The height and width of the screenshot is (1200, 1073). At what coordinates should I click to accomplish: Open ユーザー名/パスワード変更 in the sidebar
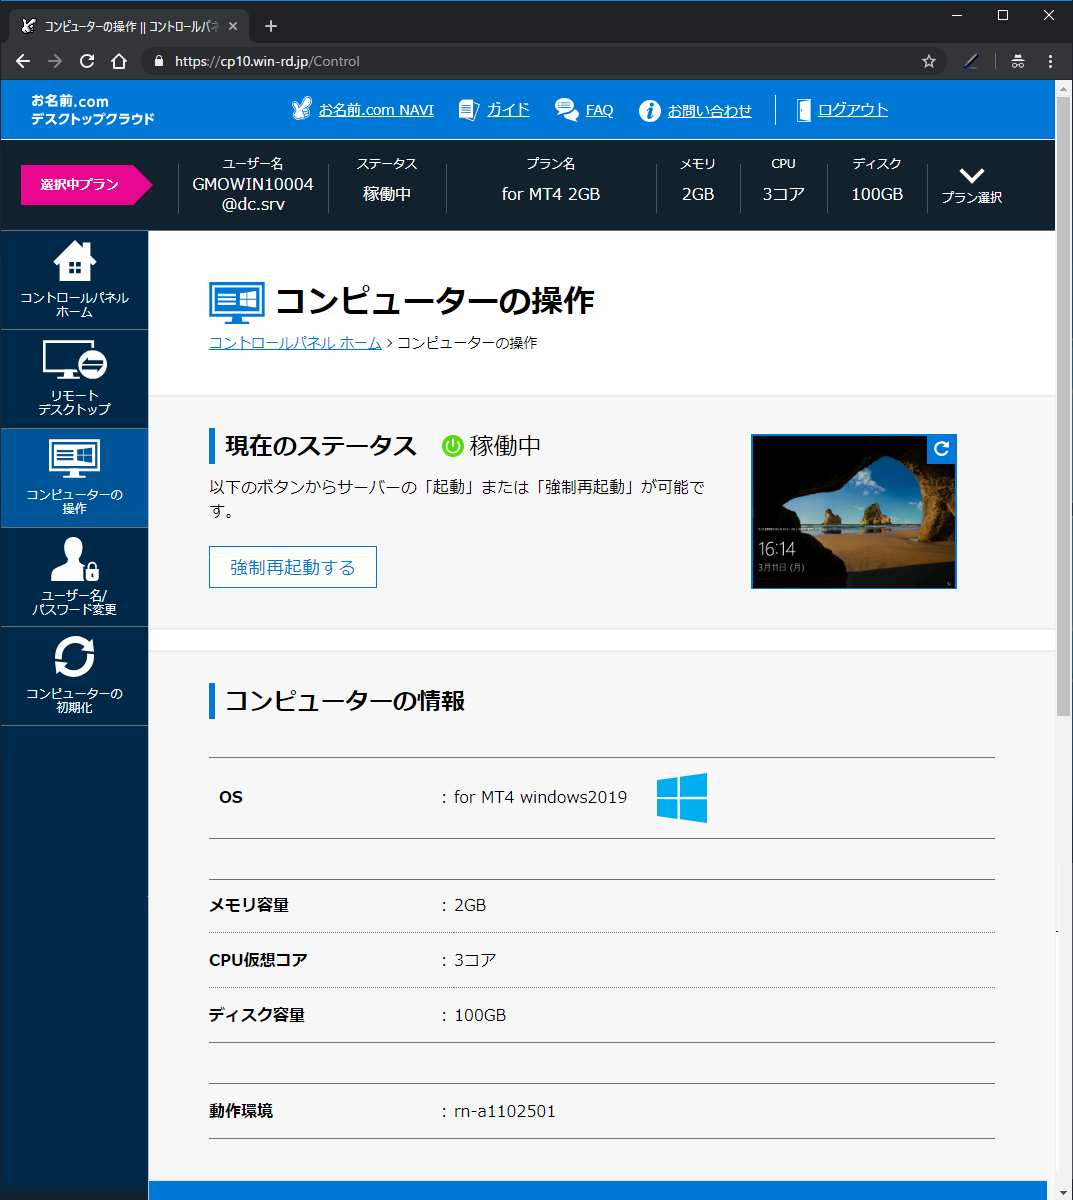[x=74, y=577]
